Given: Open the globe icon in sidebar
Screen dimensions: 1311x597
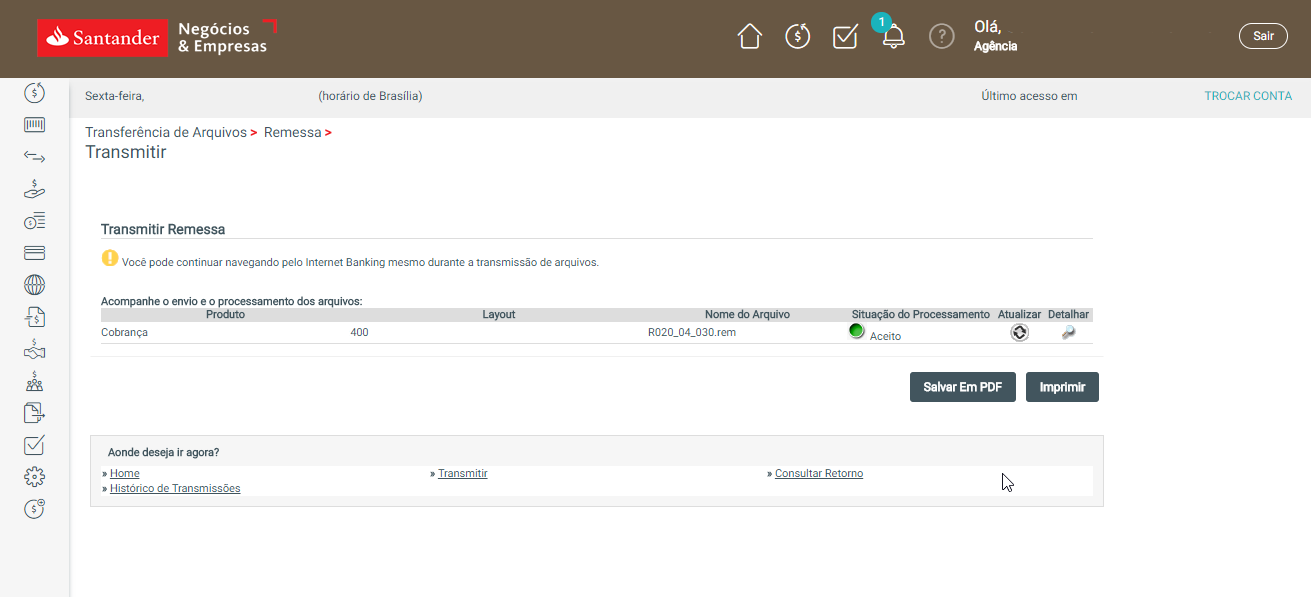Looking at the screenshot, I should click(35, 285).
